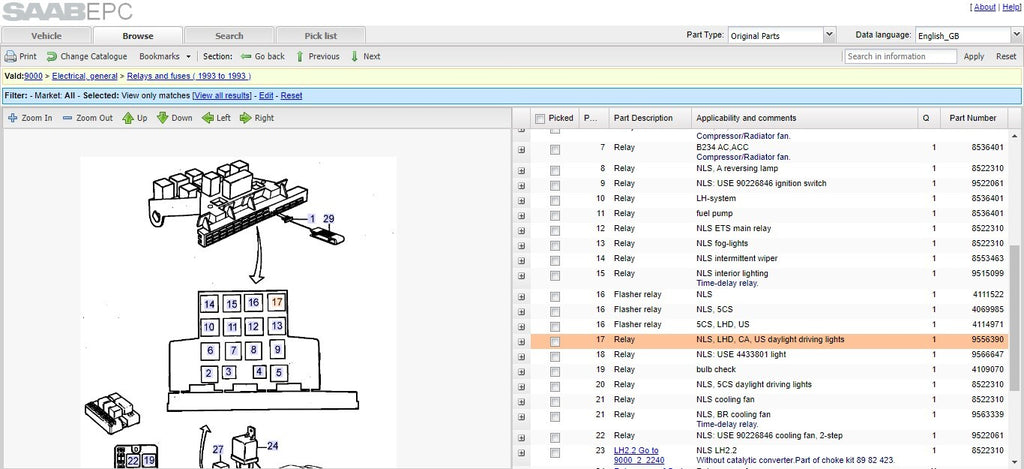
Task: Select relay position 10 in diagram
Action: click(x=209, y=327)
